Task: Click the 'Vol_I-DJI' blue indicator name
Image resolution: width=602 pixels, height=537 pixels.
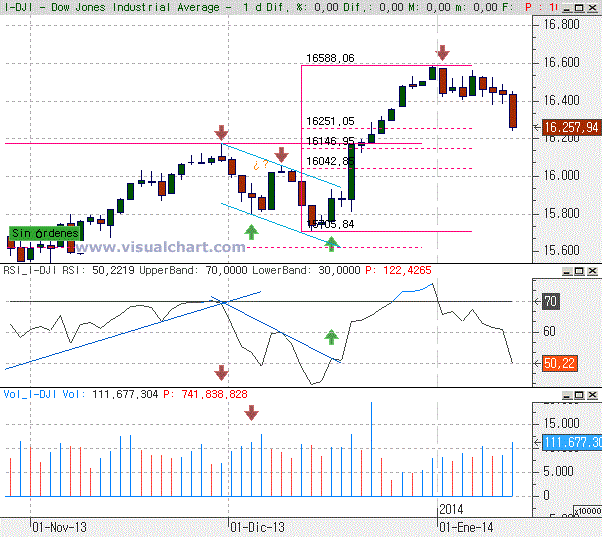Action: 31,394
